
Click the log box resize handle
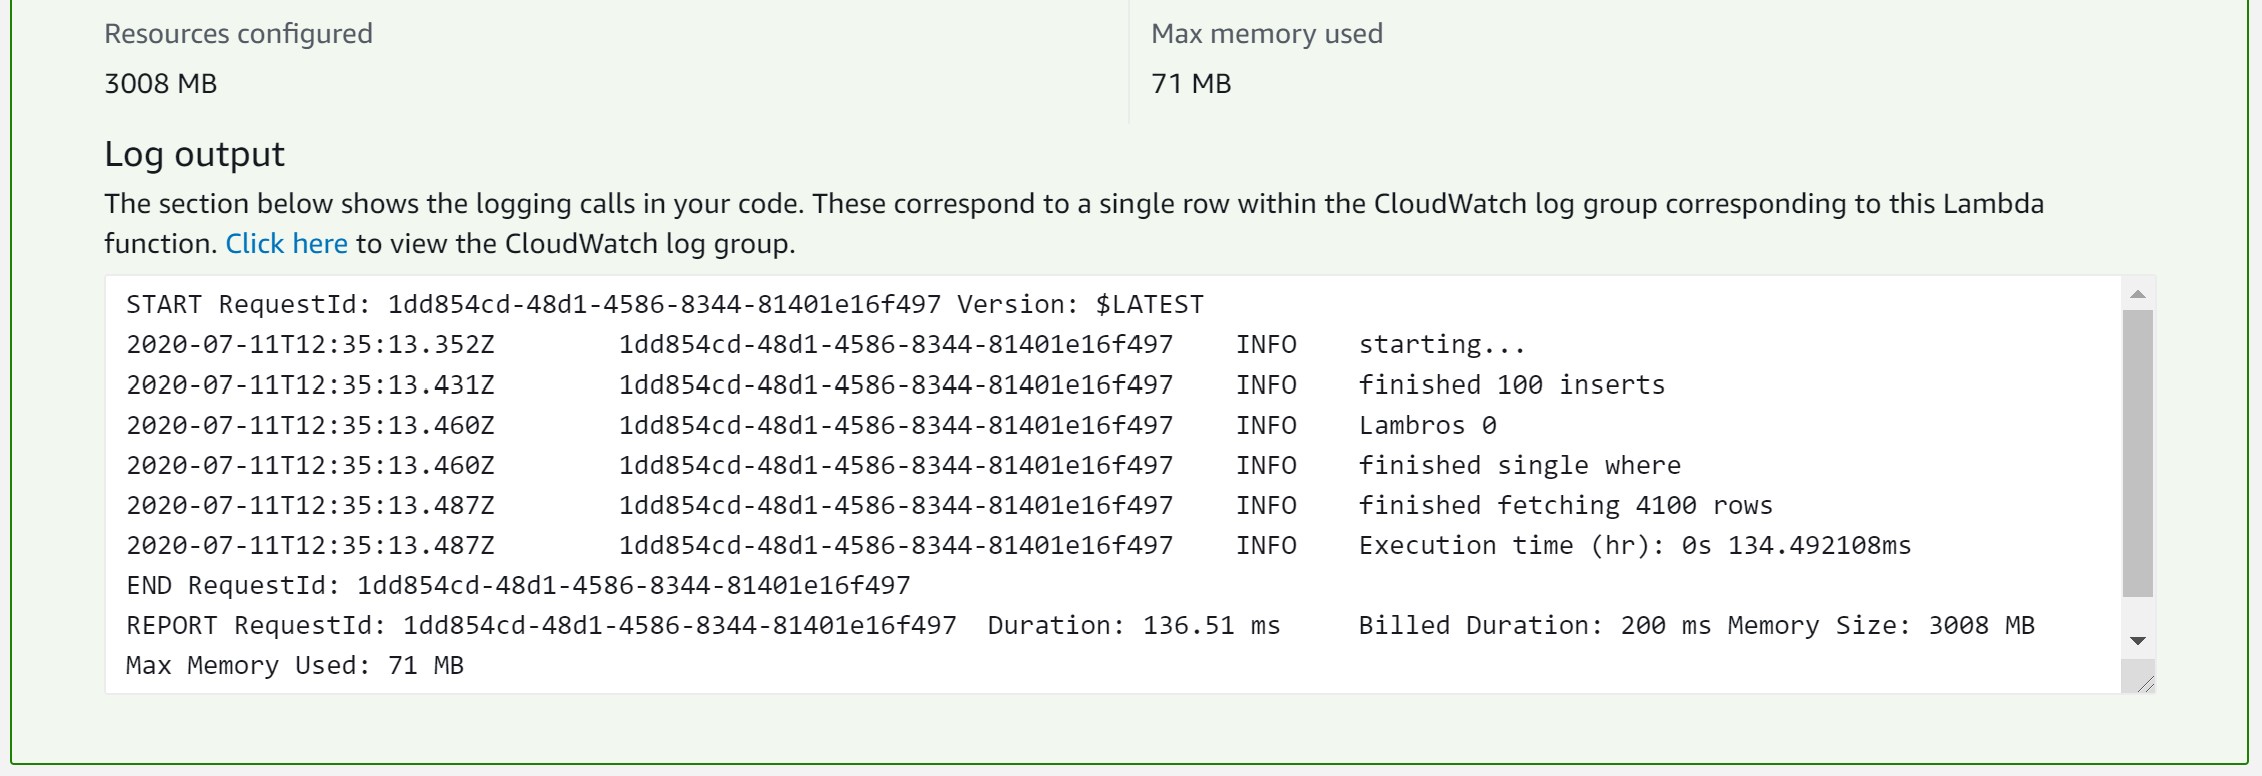(x=2144, y=683)
